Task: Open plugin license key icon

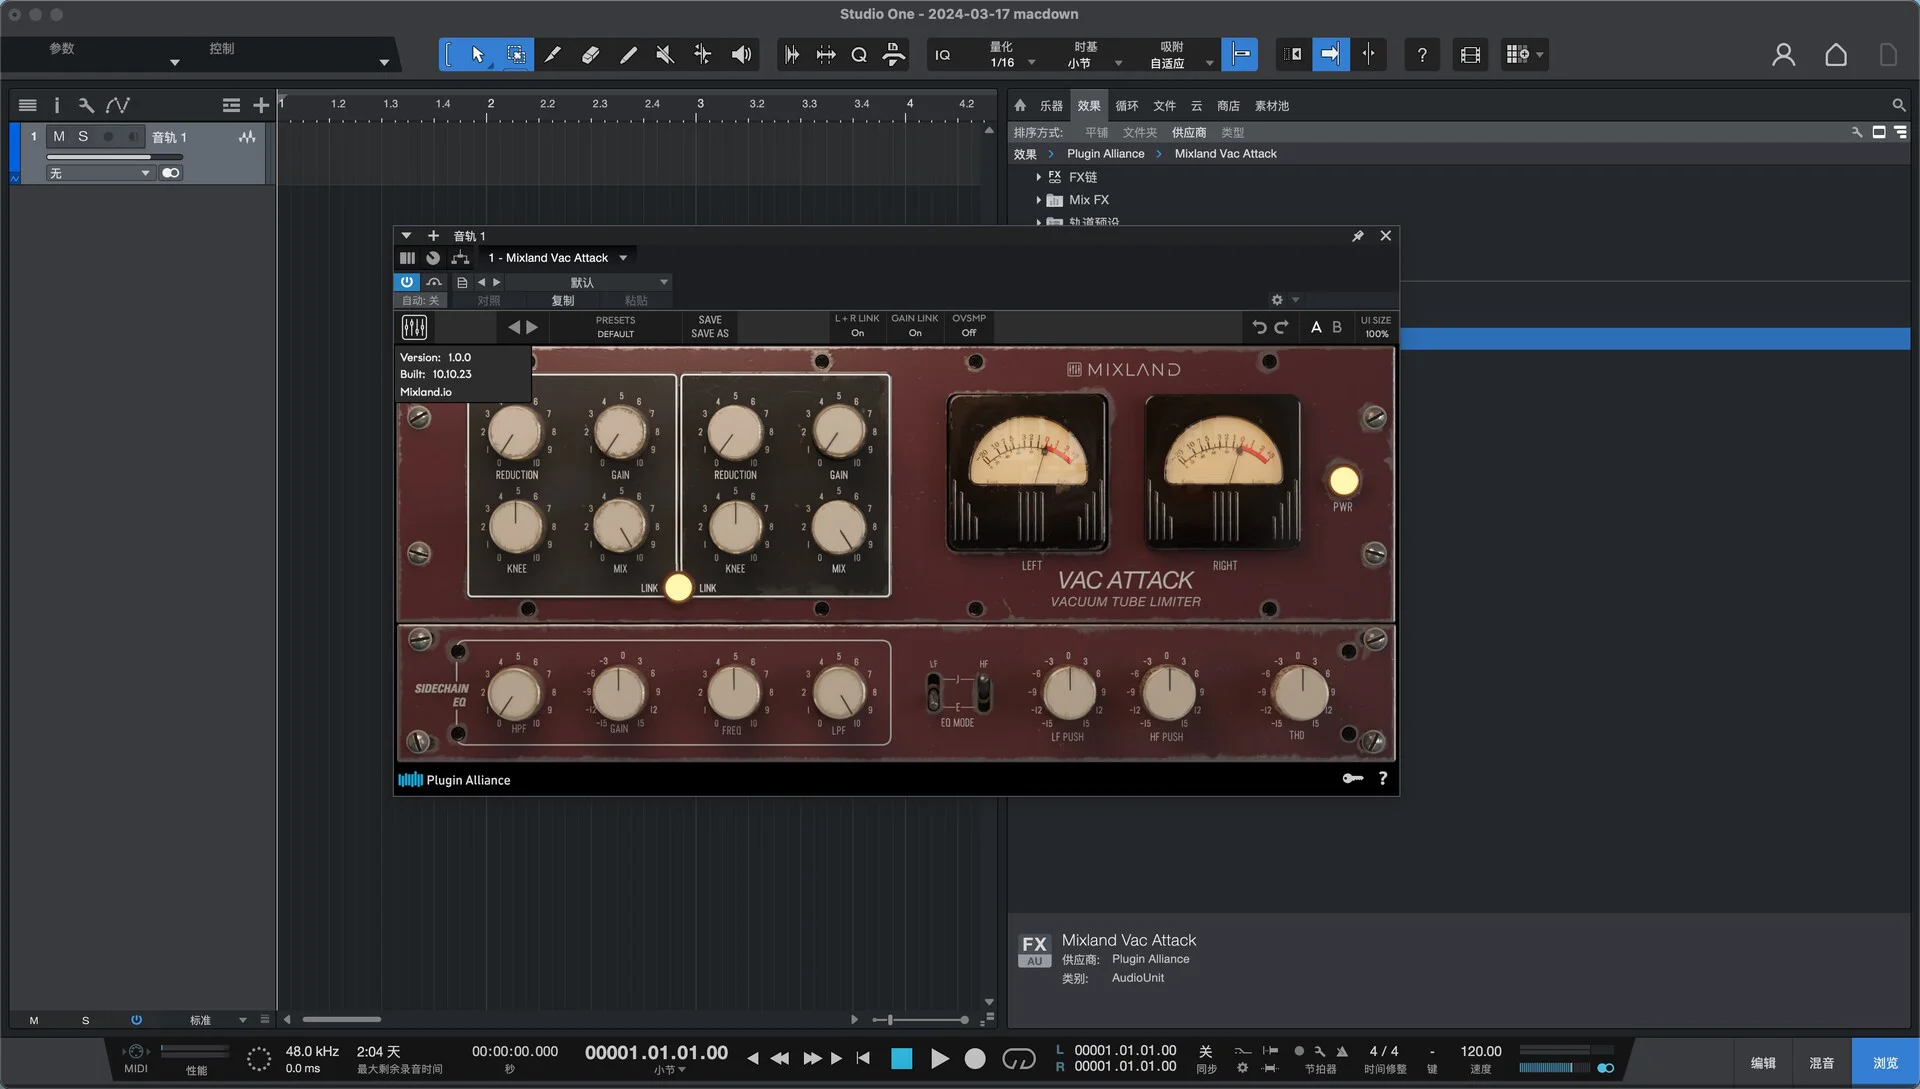Action: click(1353, 778)
